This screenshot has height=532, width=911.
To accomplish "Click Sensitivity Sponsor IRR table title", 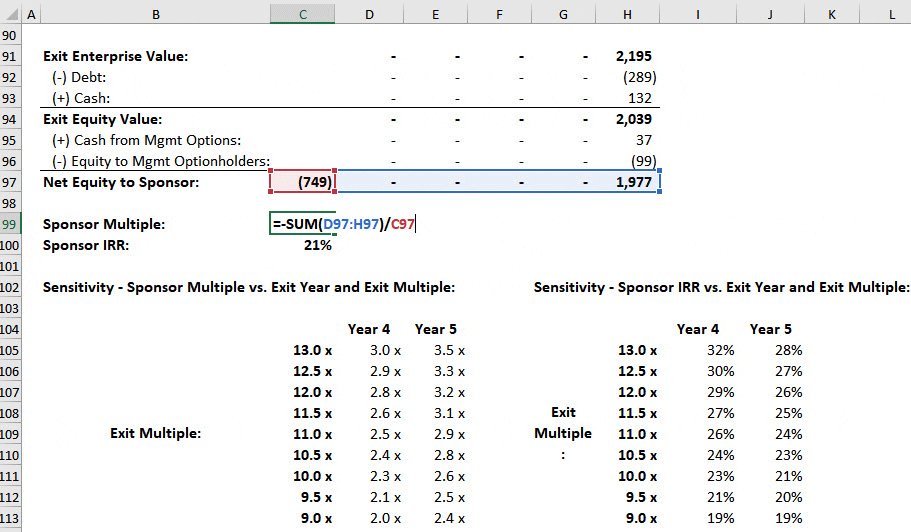I will [722, 287].
